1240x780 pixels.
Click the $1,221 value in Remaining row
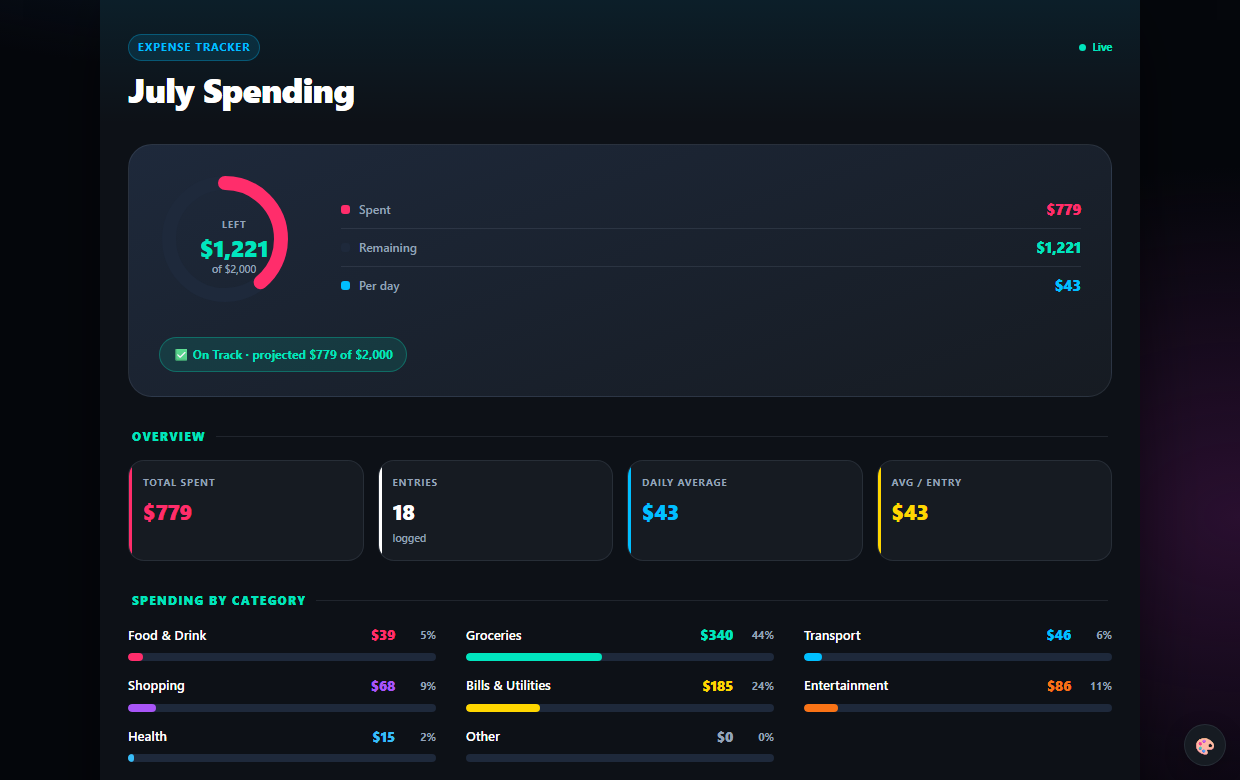(1059, 248)
